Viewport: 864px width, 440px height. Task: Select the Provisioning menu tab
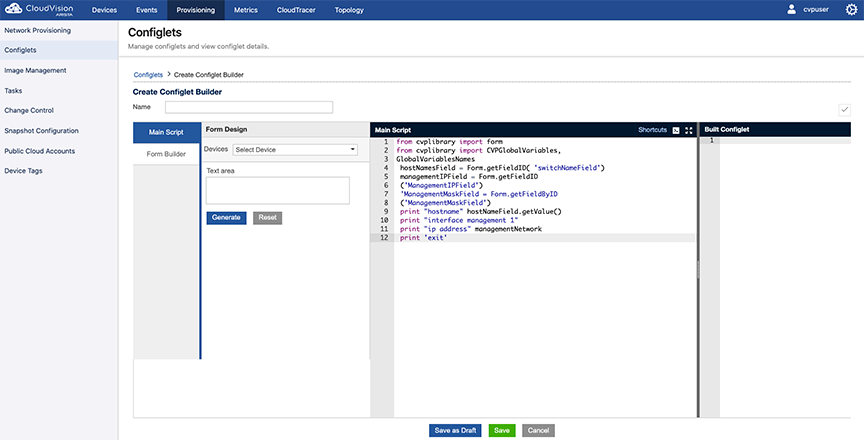(x=196, y=10)
